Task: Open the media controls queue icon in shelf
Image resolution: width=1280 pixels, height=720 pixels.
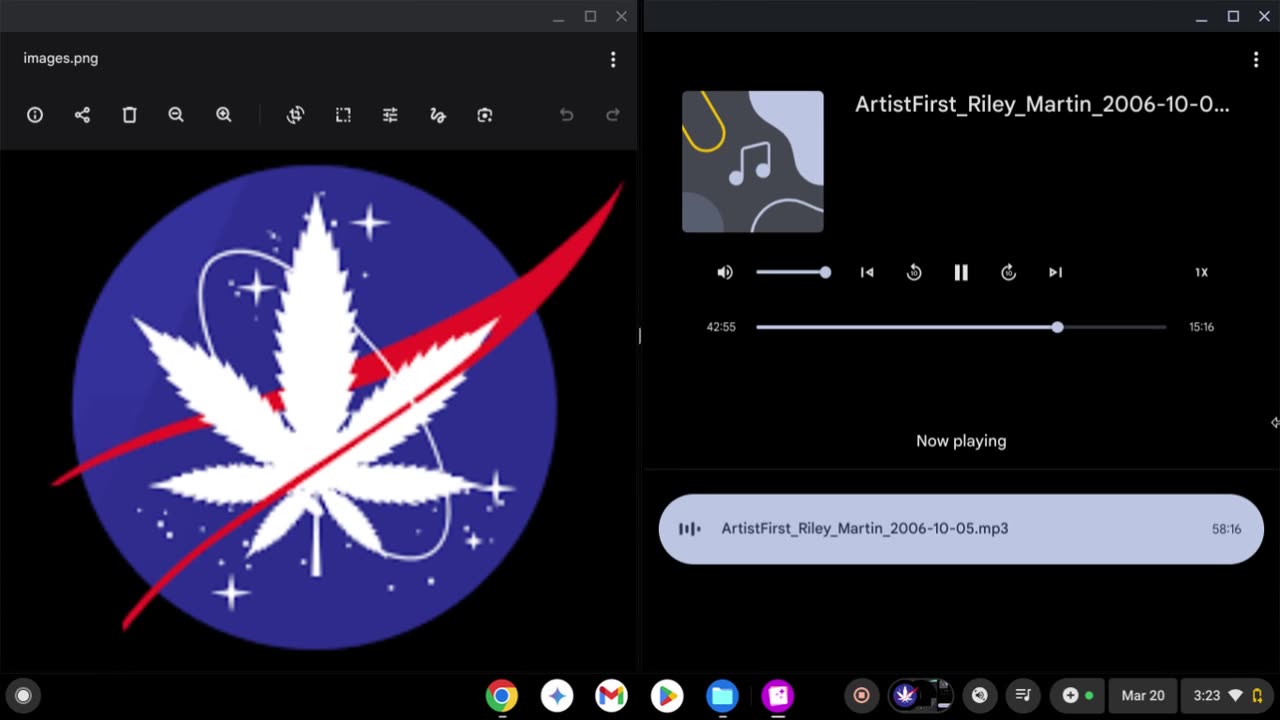Action: 1023,695
